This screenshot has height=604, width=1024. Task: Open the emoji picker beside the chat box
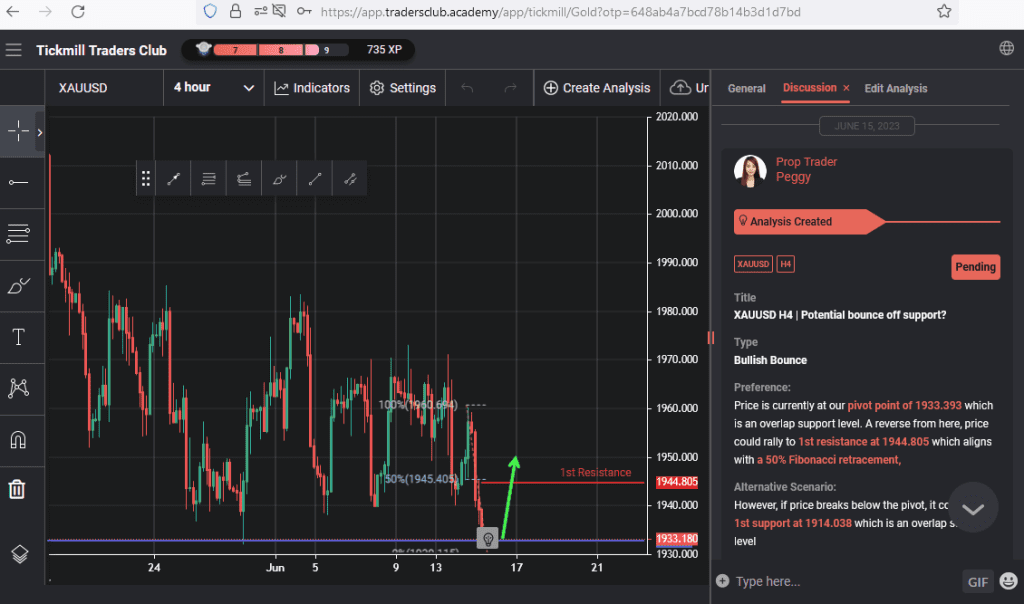point(1009,581)
